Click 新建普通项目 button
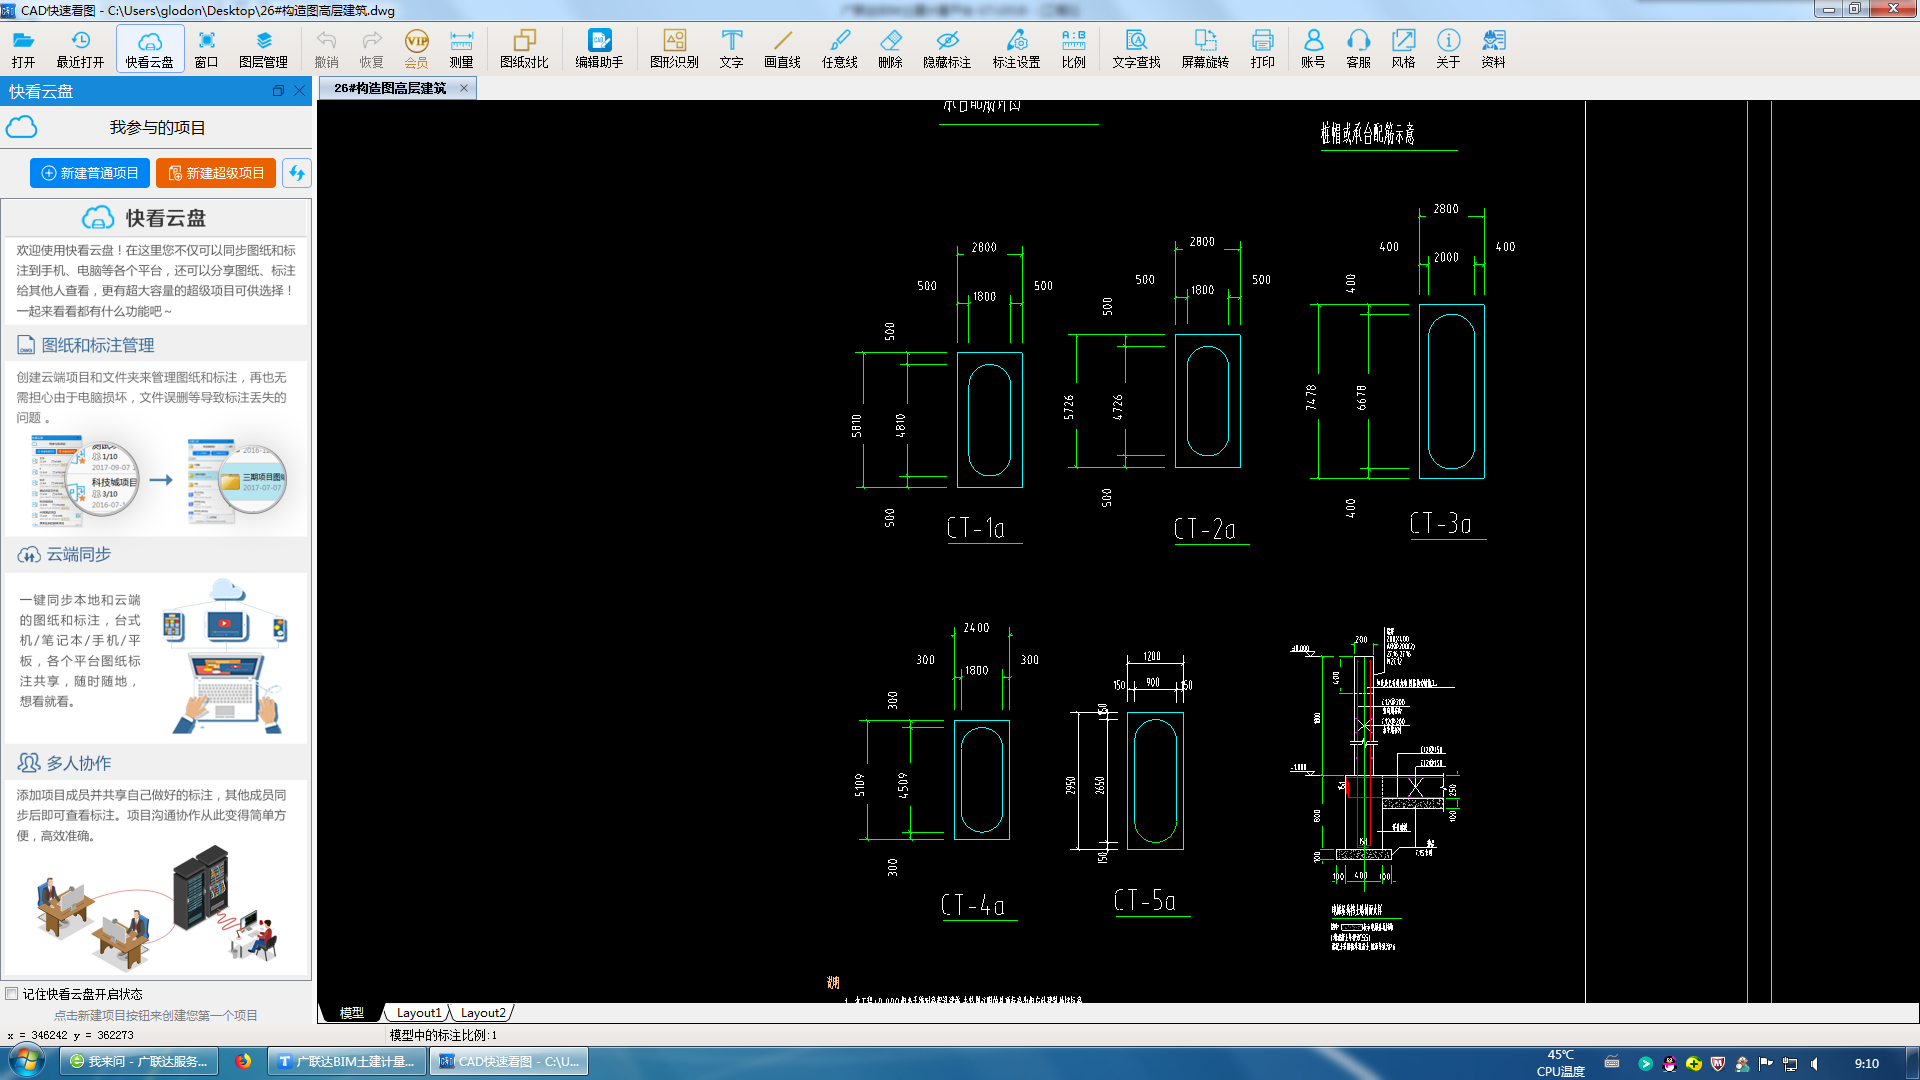 click(x=90, y=173)
